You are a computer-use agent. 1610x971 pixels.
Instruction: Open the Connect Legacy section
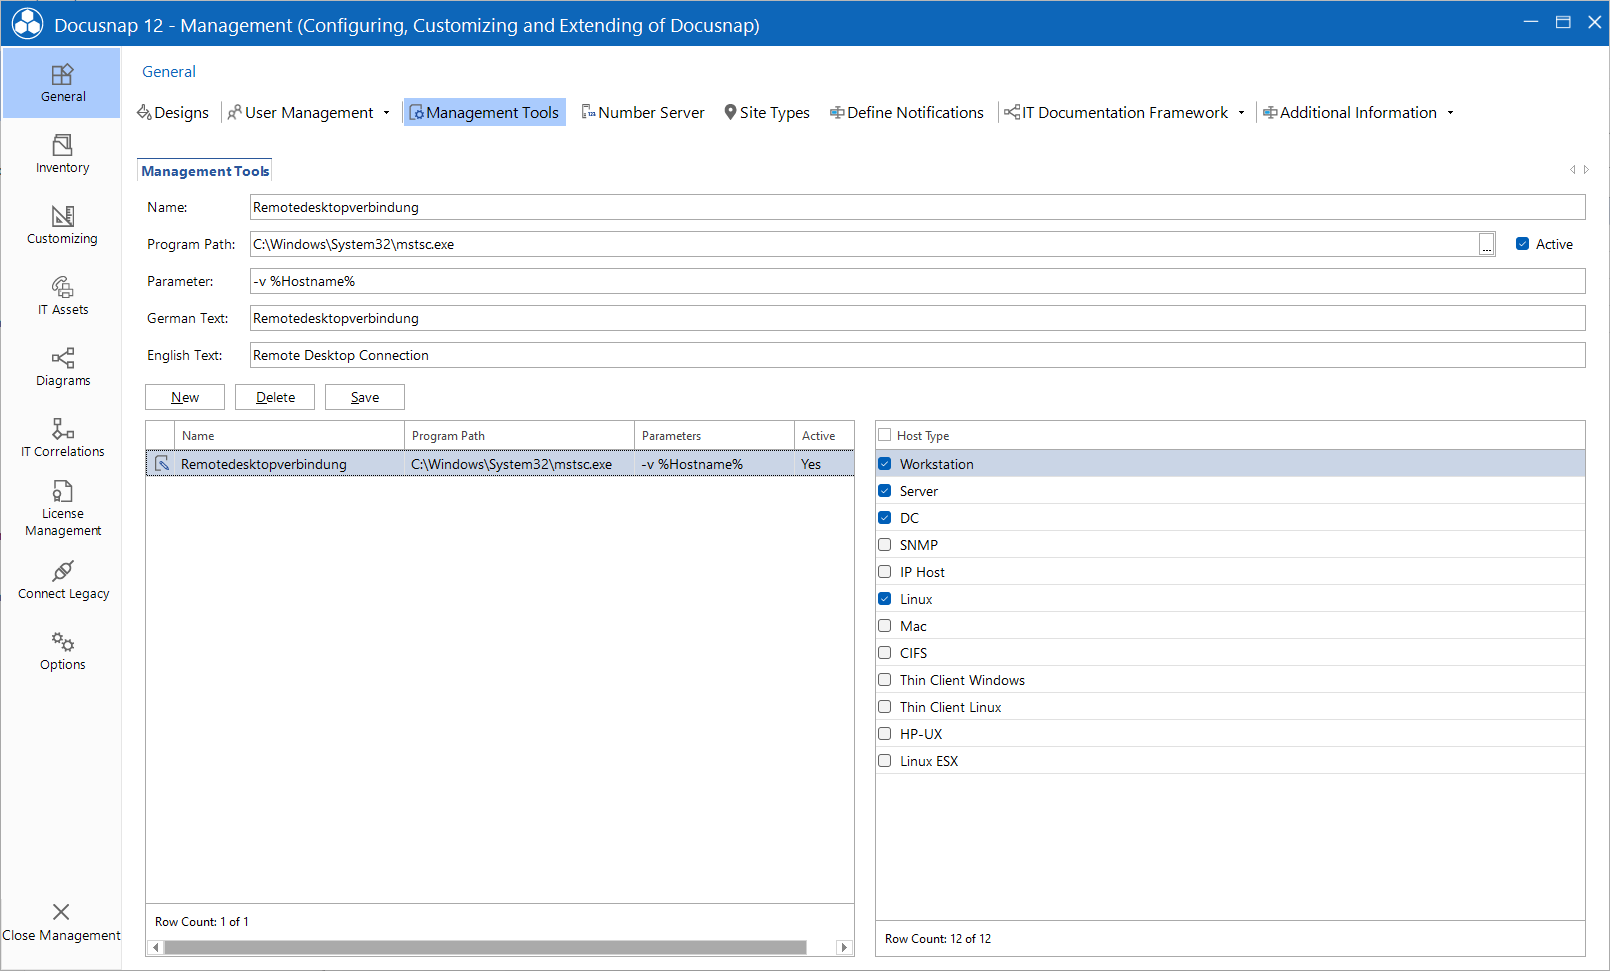pyautogui.click(x=62, y=580)
